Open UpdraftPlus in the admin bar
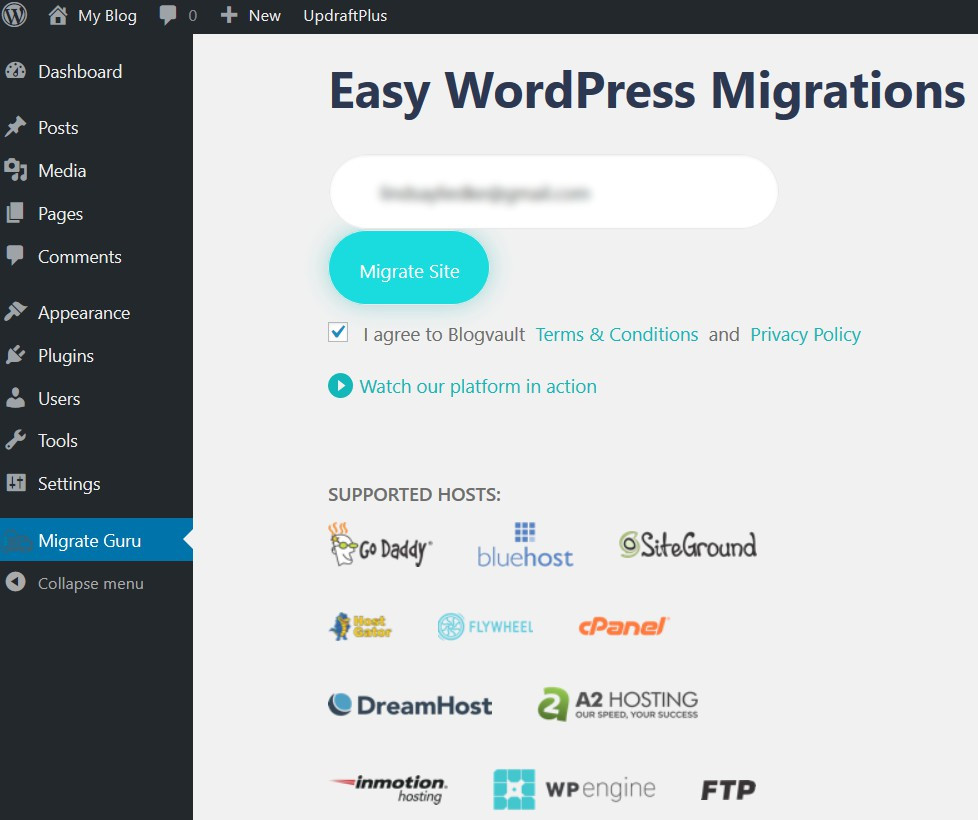This screenshot has width=978, height=820. (x=345, y=16)
